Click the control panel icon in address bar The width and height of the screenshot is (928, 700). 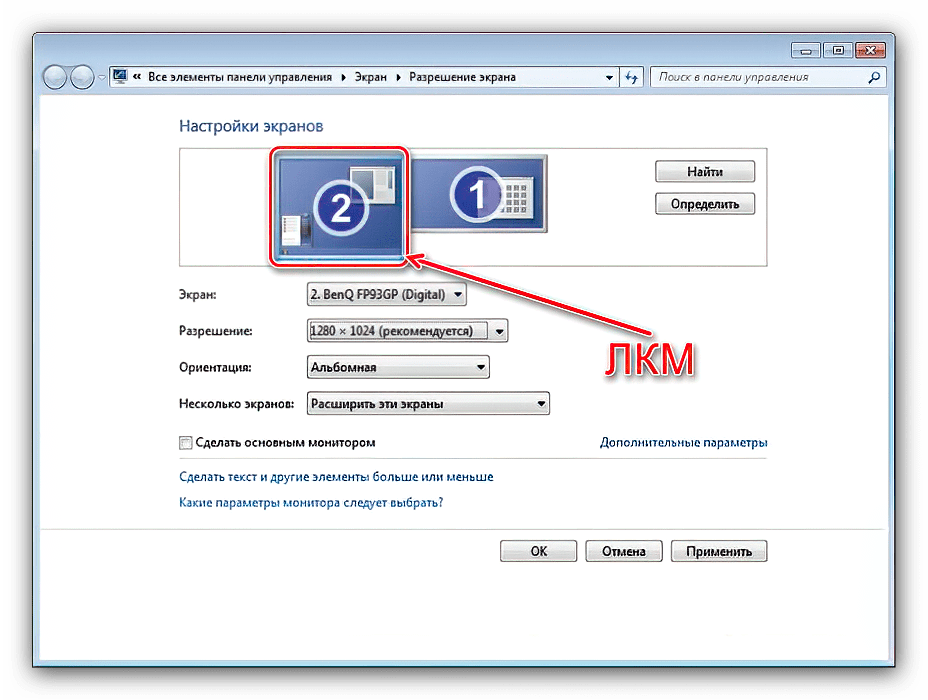(120, 76)
